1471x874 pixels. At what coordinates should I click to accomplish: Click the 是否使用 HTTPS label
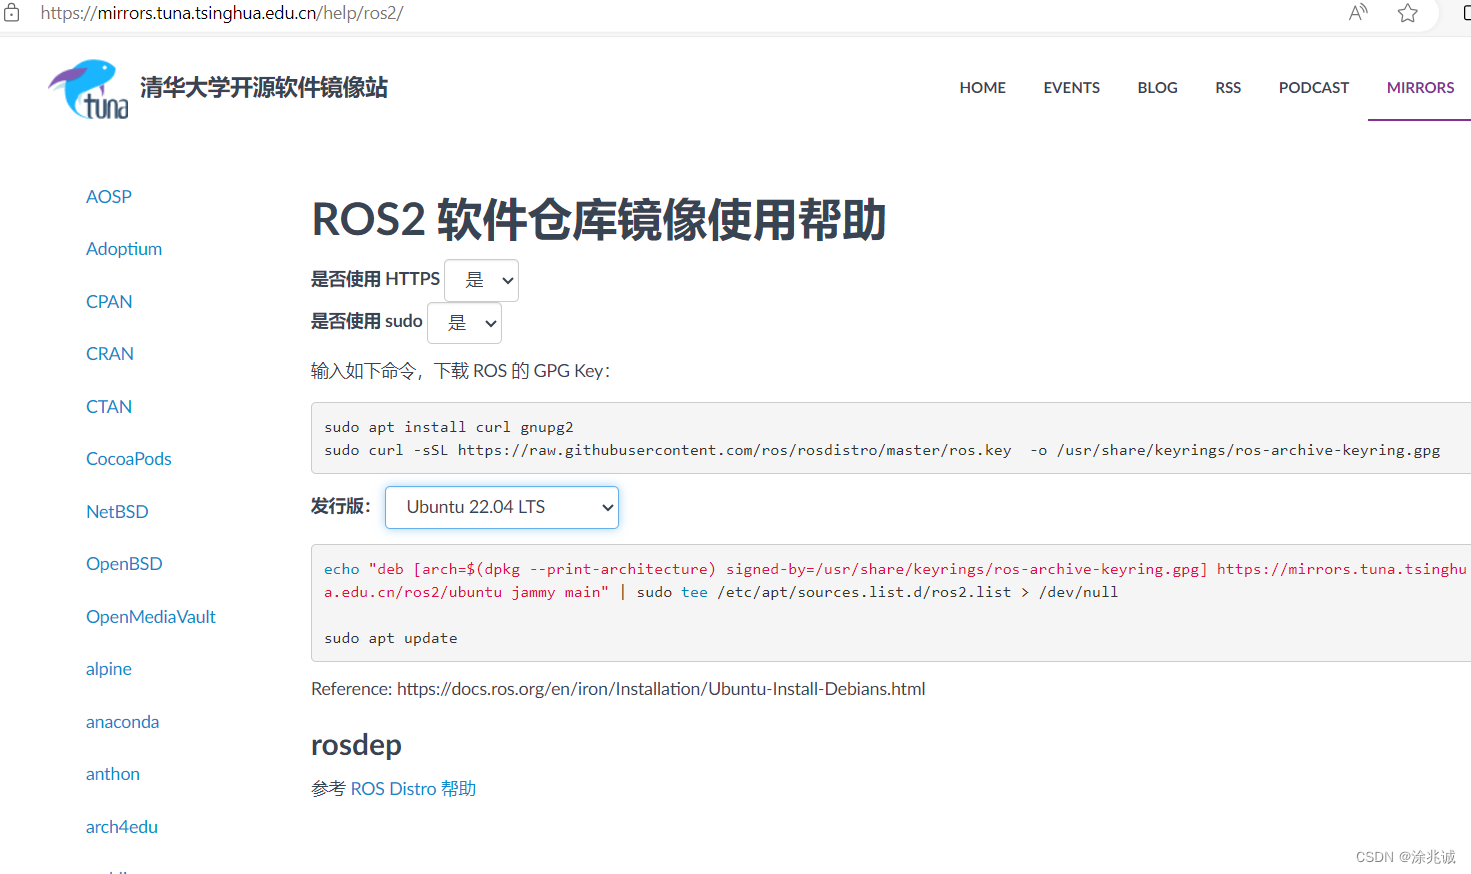375,279
